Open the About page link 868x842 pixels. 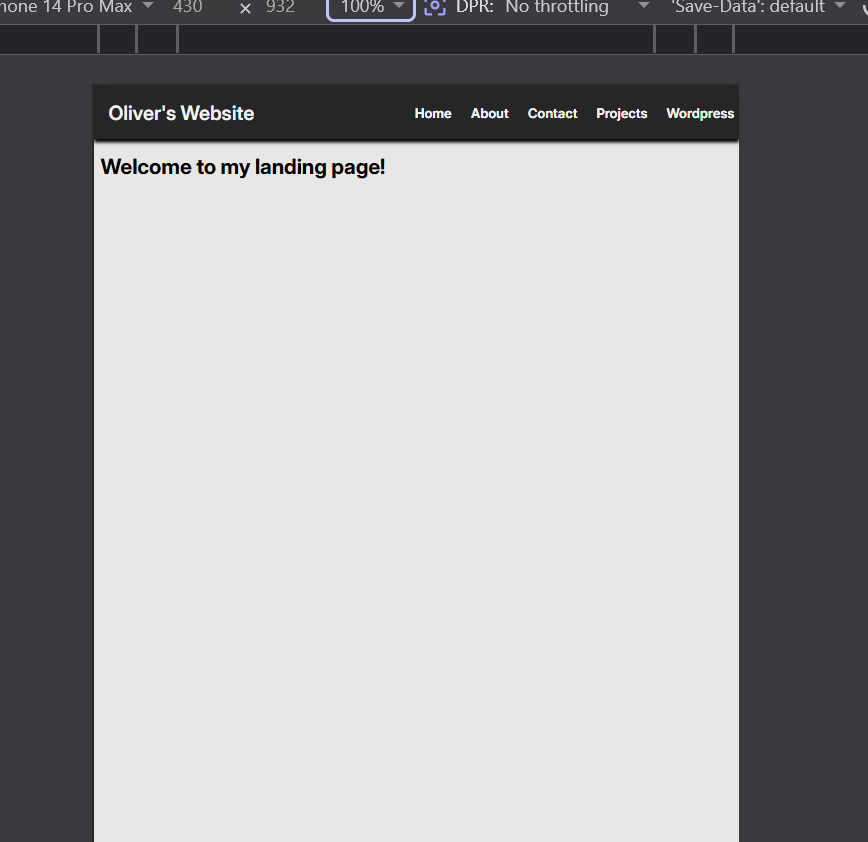[490, 113]
